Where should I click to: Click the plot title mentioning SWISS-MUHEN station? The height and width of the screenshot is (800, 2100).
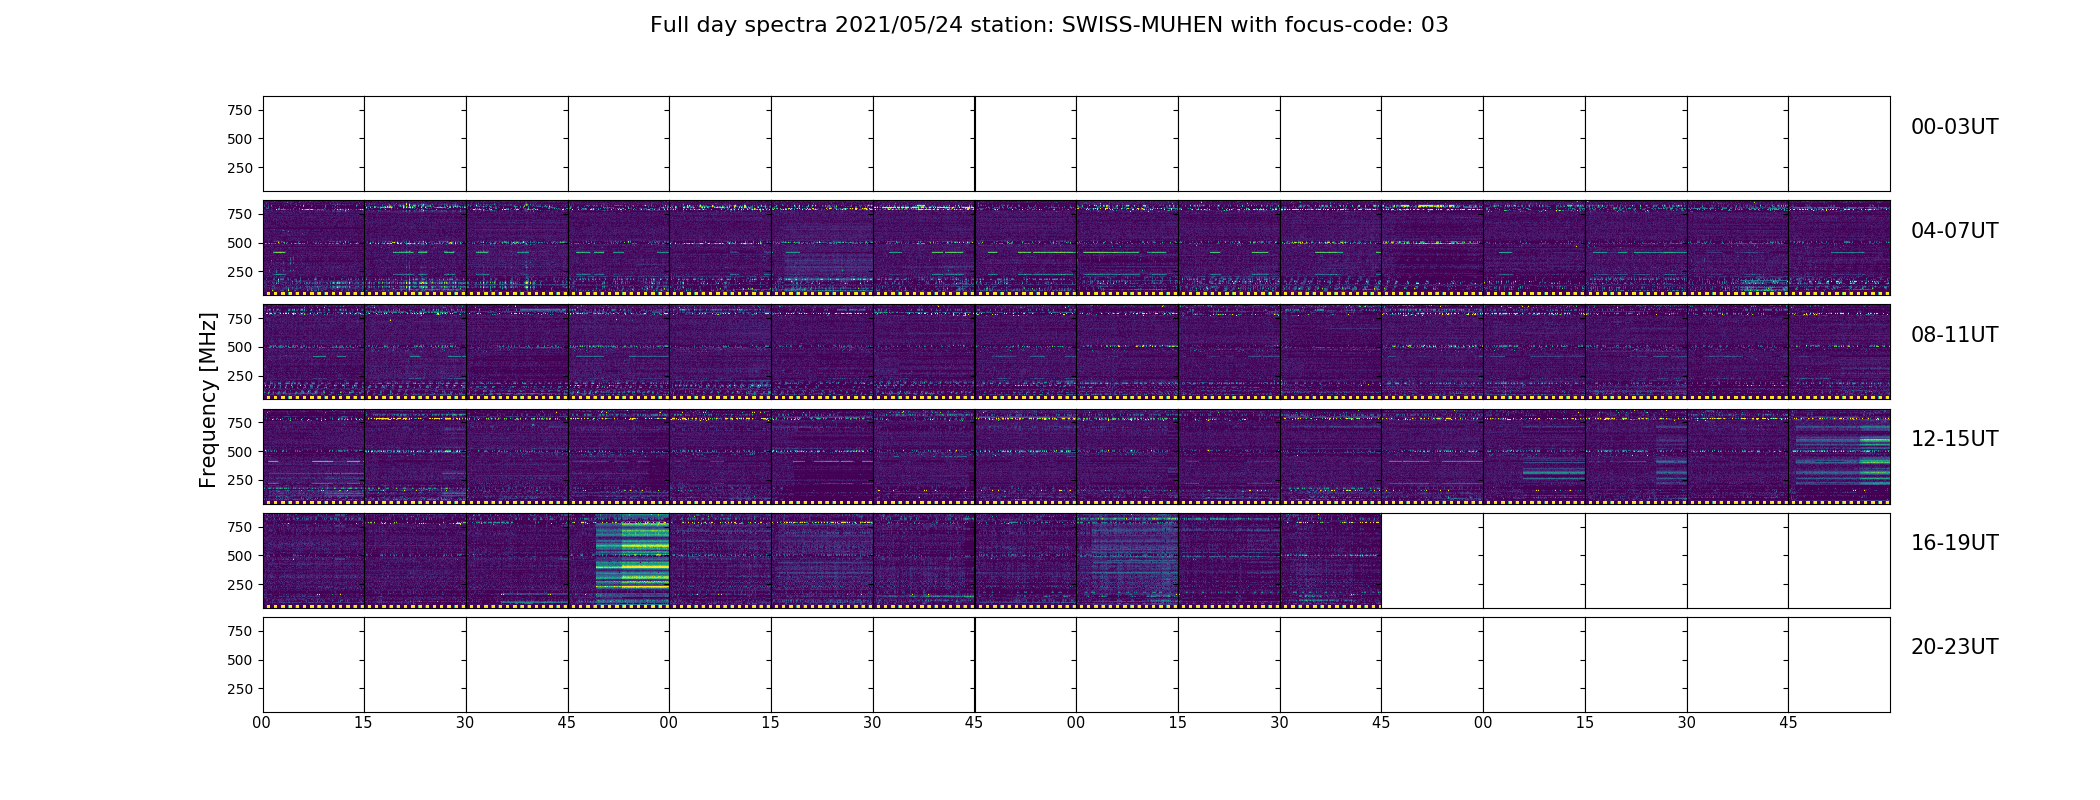click(1049, 25)
